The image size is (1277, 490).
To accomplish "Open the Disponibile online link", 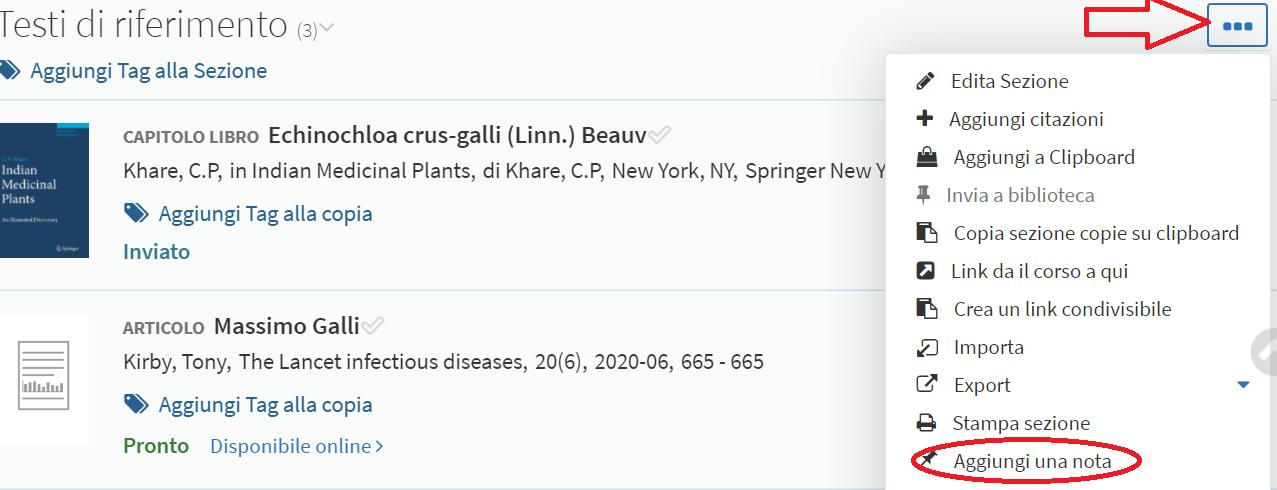I will (296, 446).
